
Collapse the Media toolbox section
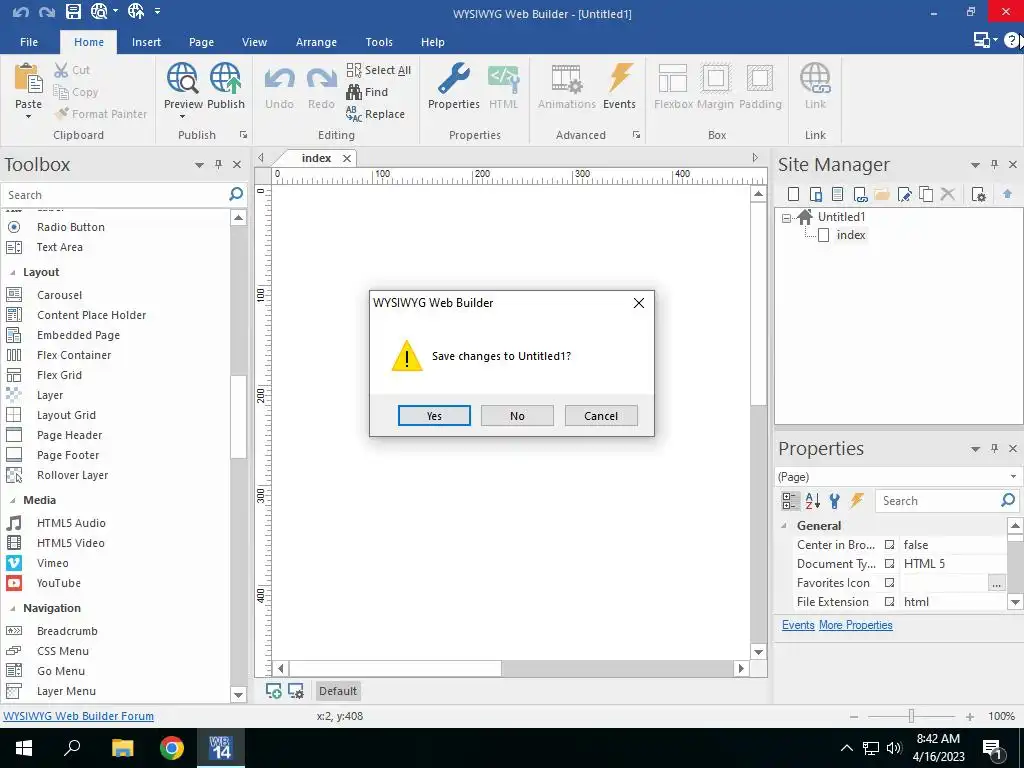point(12,500)
